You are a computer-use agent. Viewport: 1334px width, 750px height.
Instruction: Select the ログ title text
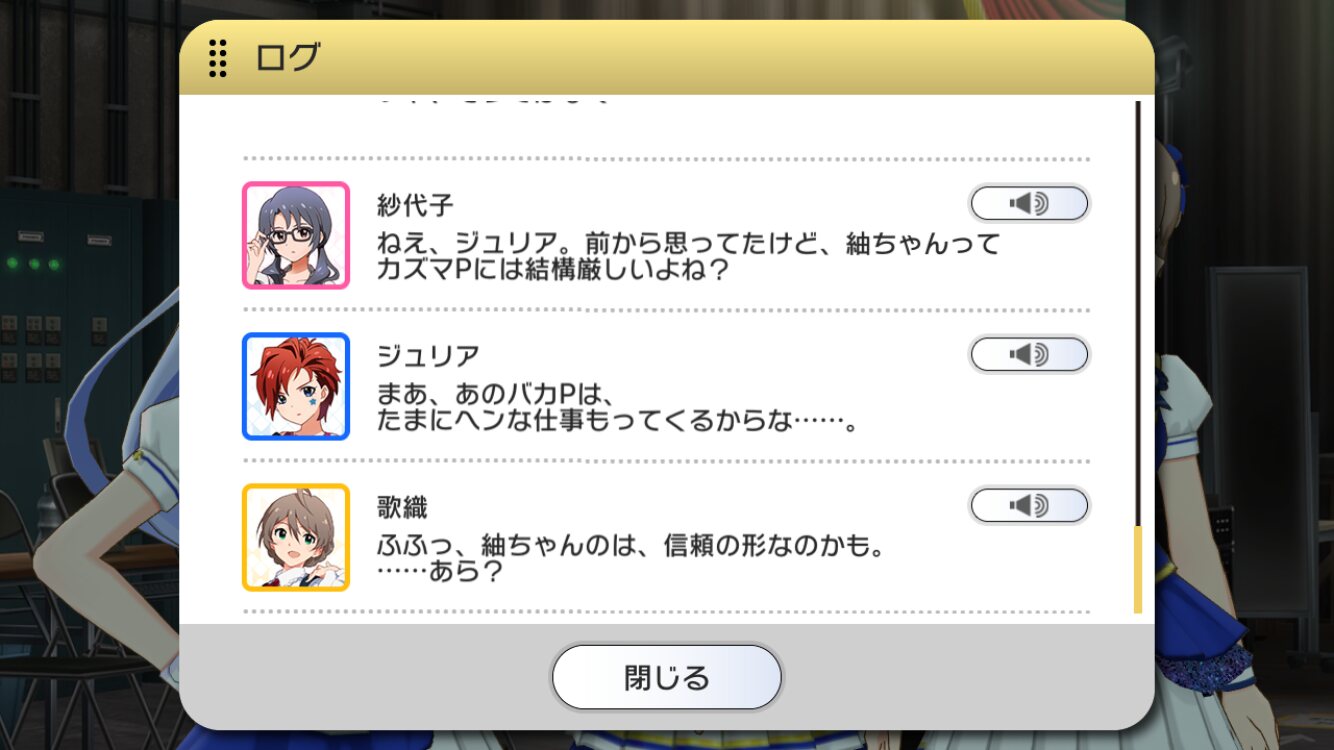coord(288,58)
